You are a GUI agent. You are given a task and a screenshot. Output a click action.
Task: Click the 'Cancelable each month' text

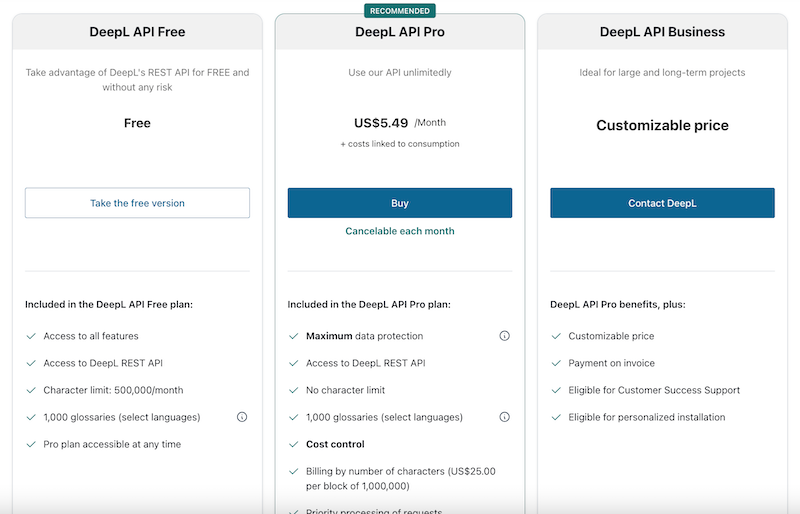(x=399, y=231)
